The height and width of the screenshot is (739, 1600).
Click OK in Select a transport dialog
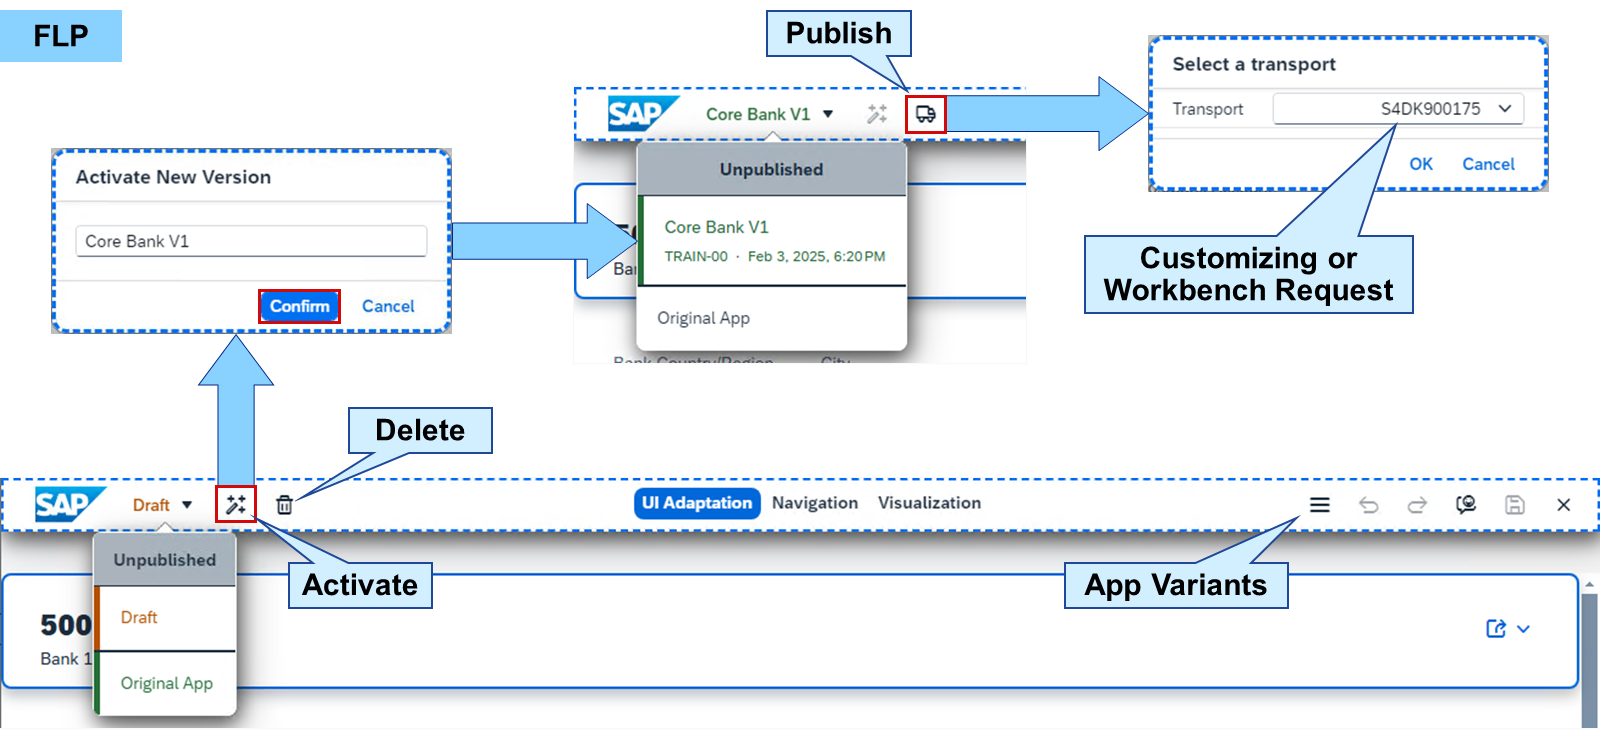coord(1421,164)
